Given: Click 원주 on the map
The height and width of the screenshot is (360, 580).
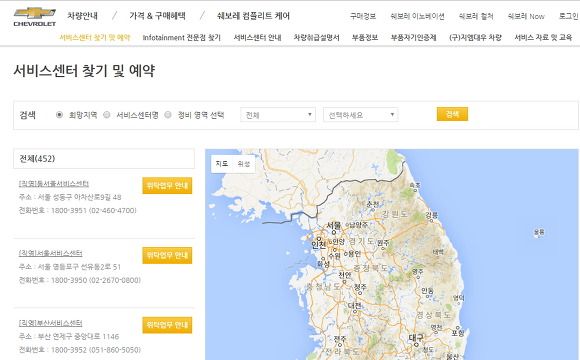Looking at the screenshot, I should coord(383,243).
